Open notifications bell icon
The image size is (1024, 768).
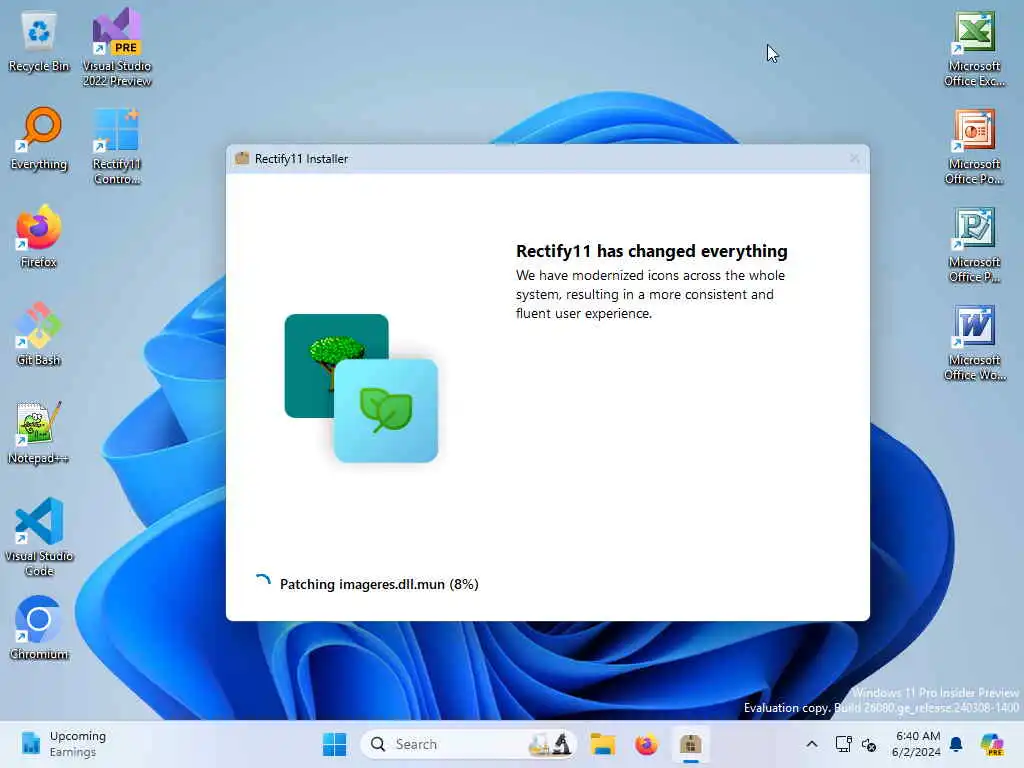(956, 744)
